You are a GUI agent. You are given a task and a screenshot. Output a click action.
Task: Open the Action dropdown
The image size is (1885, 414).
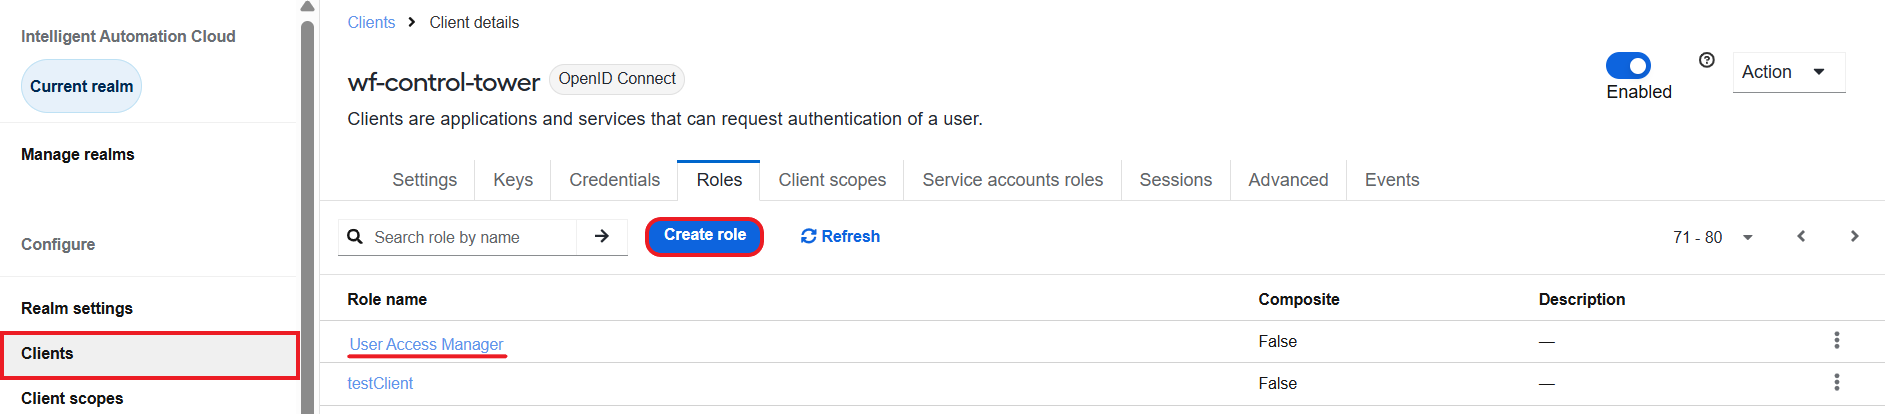tap(1788, 72)
